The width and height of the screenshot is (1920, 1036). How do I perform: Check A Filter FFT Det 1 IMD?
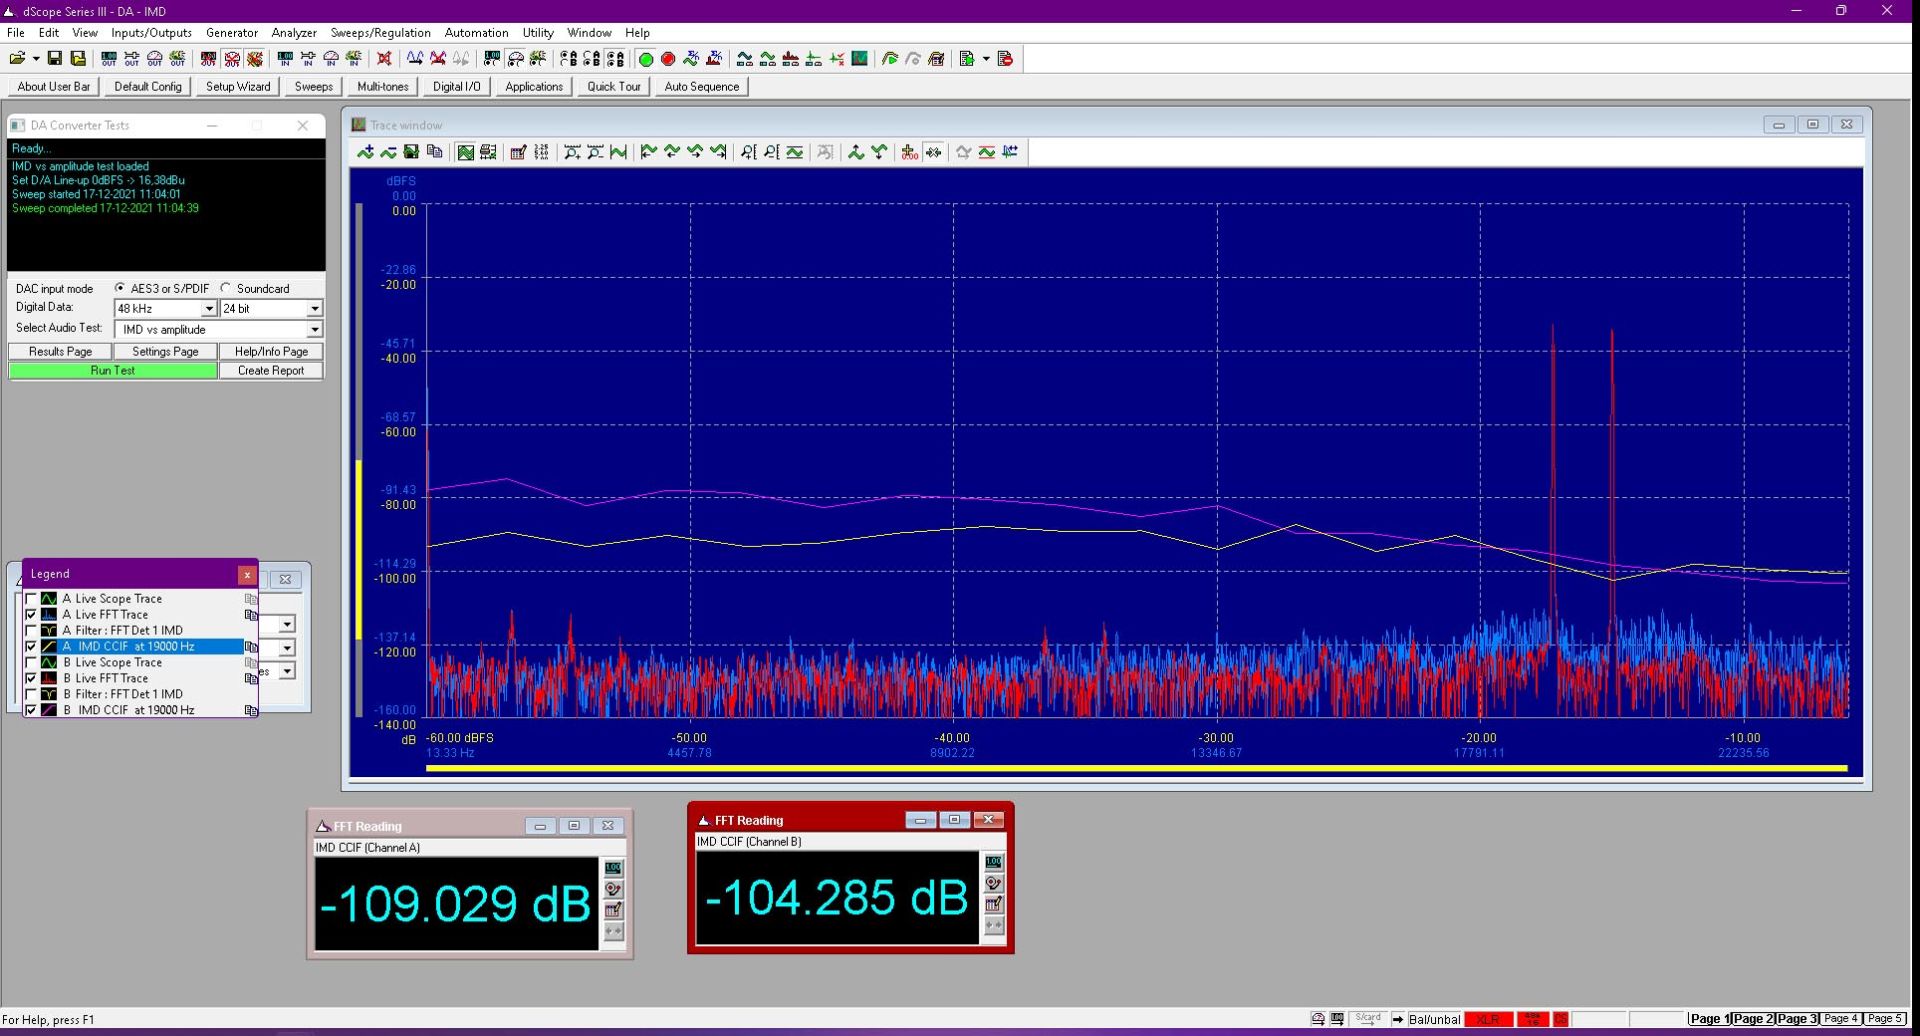[31, 631]
